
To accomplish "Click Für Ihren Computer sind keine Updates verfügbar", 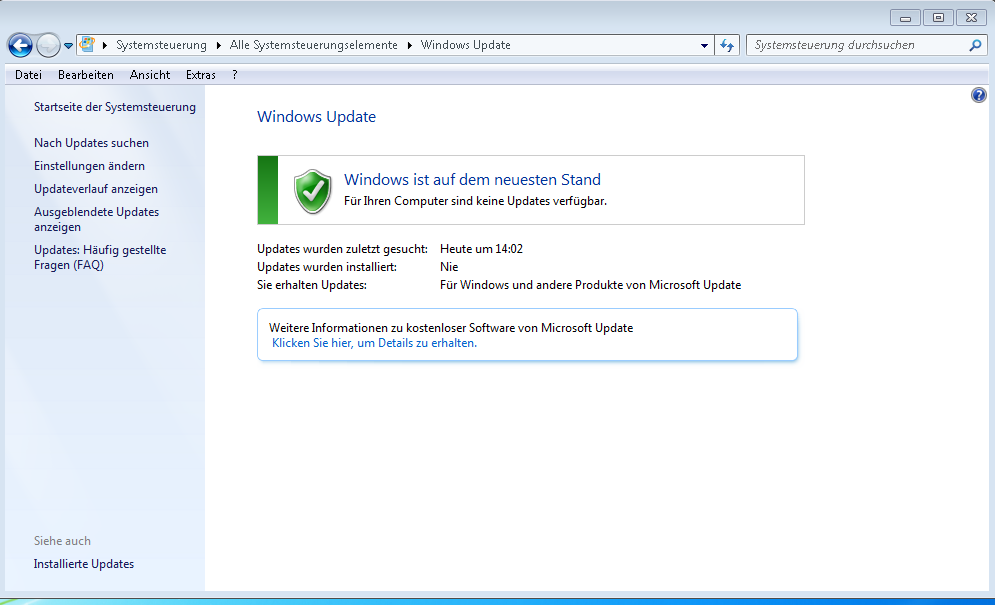I will 475,201.
